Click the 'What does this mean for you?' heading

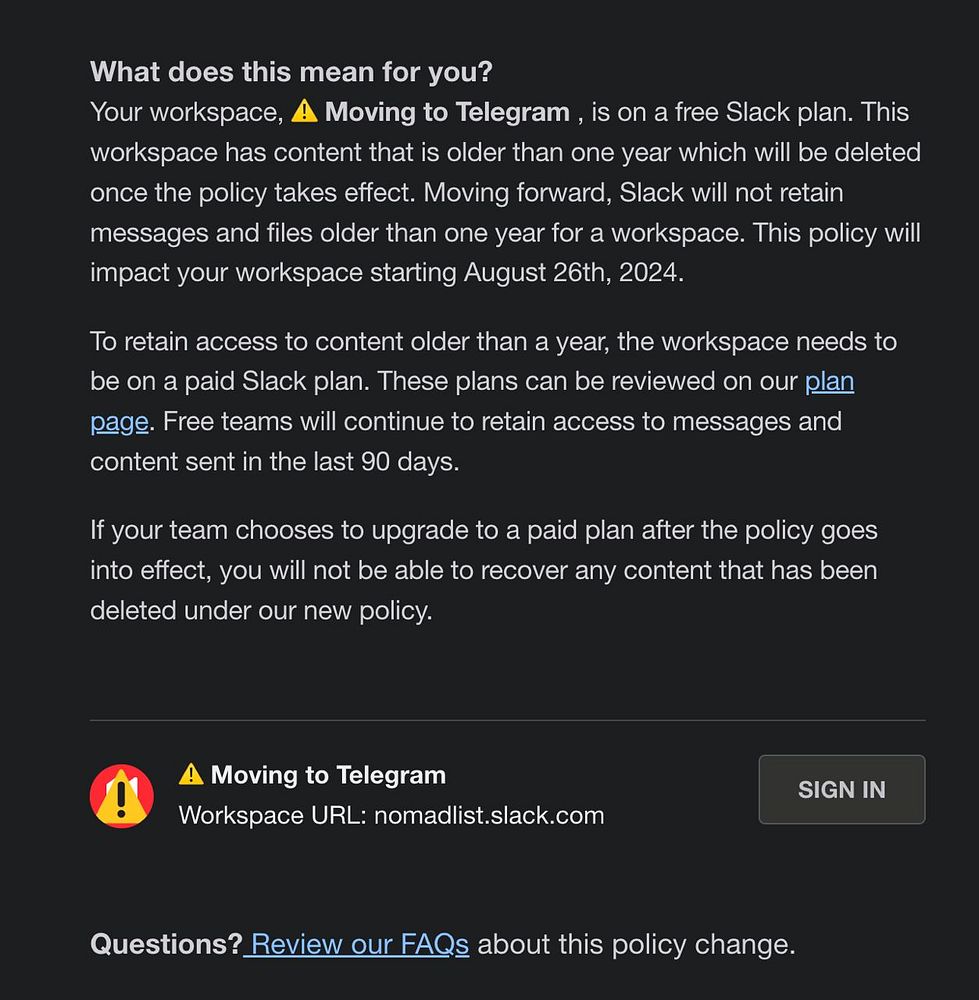point(291,71)
